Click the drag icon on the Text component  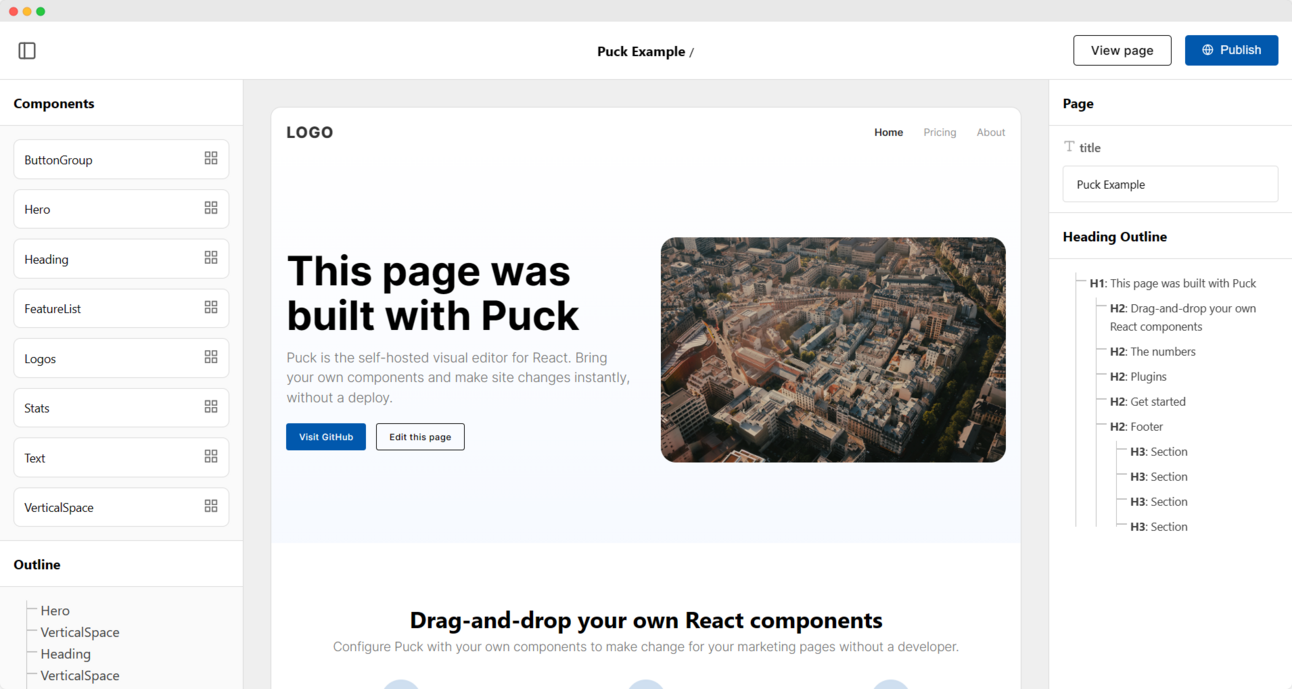tap(210, 456)
